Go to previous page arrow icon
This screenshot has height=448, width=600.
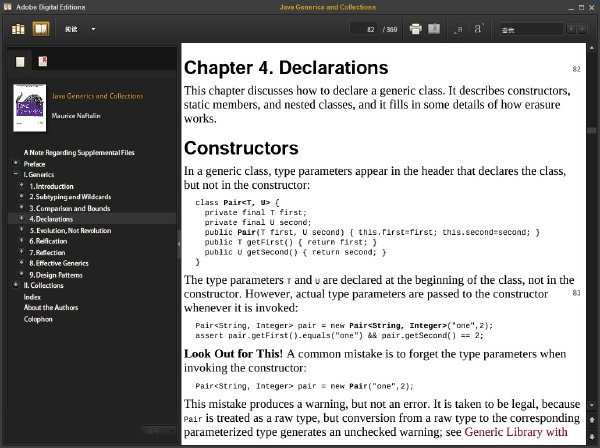592,420
